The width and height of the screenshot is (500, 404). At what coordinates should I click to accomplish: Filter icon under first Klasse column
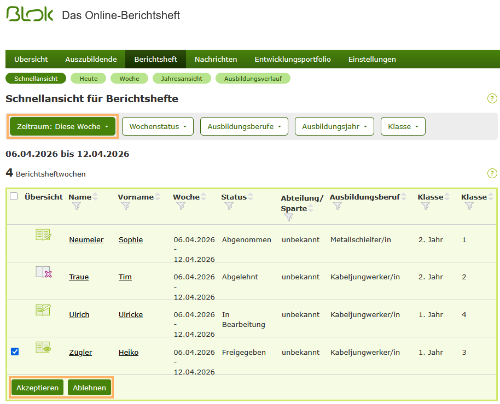click(x=425, y=206)
